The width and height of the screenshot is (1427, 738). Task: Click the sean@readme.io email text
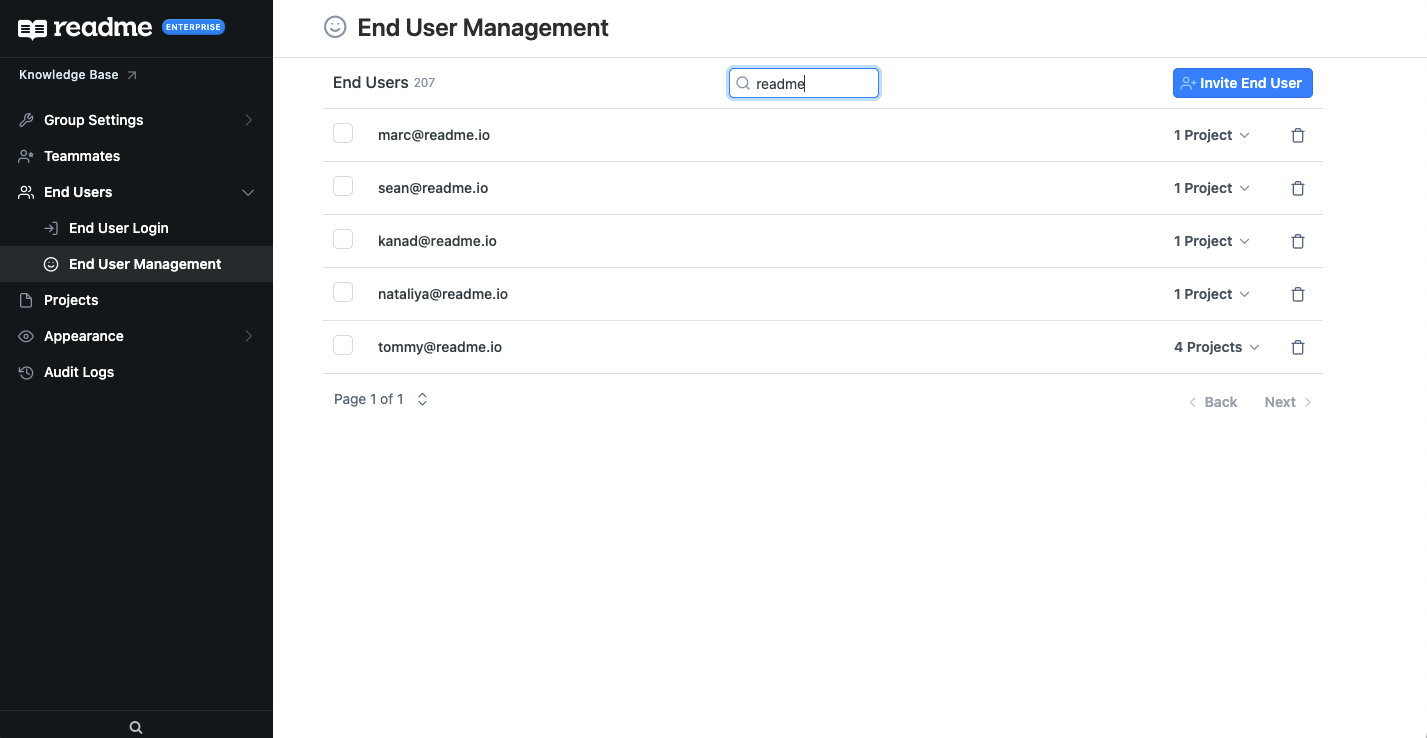(433, 188)
